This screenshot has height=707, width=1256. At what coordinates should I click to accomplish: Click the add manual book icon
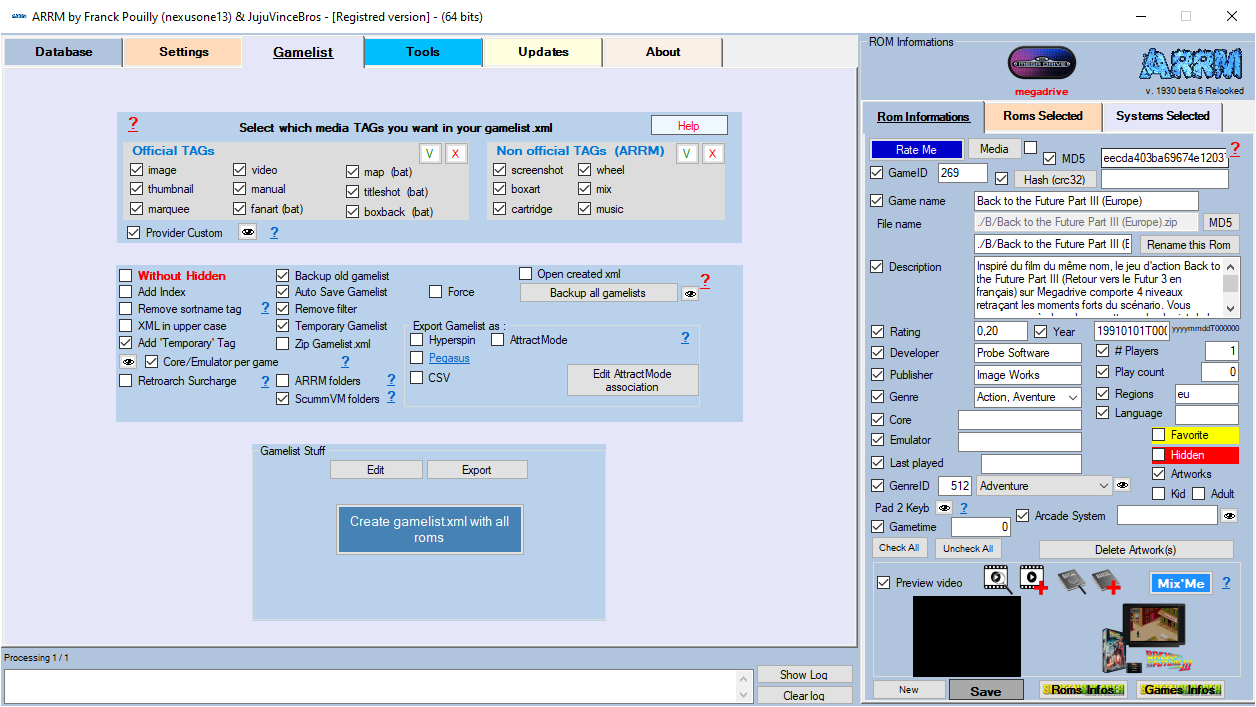[1106, 581]
